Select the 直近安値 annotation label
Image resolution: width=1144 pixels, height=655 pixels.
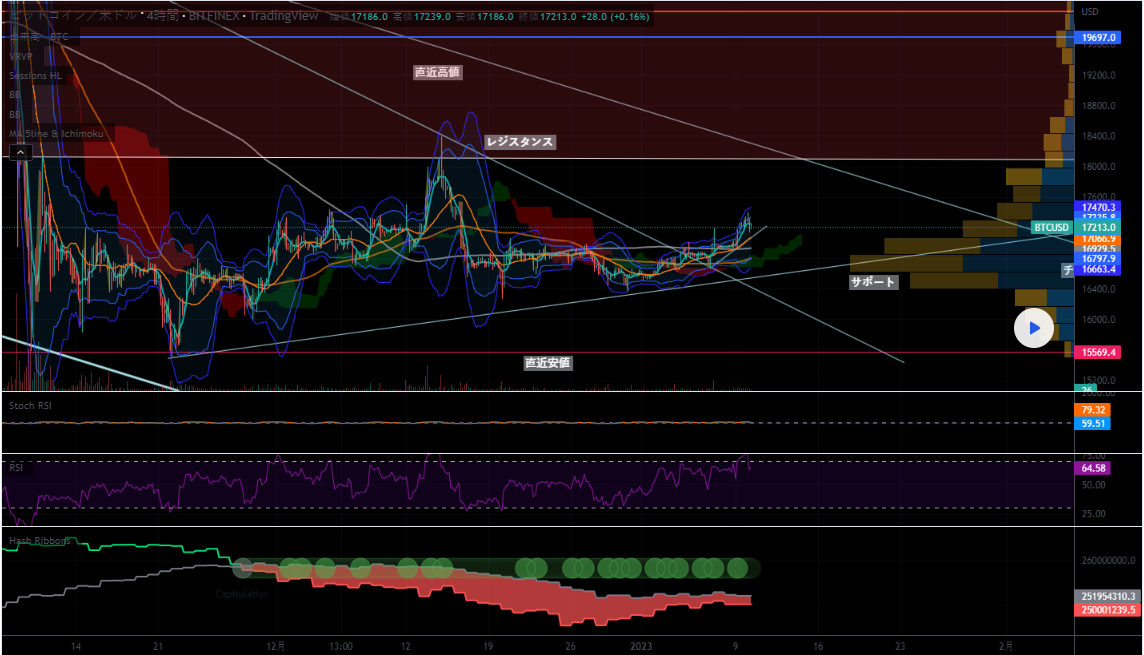tap(547, 363)
